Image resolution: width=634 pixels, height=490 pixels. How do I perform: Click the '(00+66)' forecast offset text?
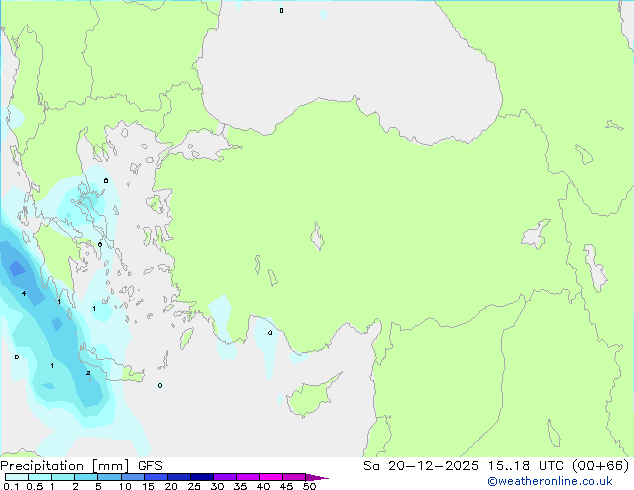600,466
